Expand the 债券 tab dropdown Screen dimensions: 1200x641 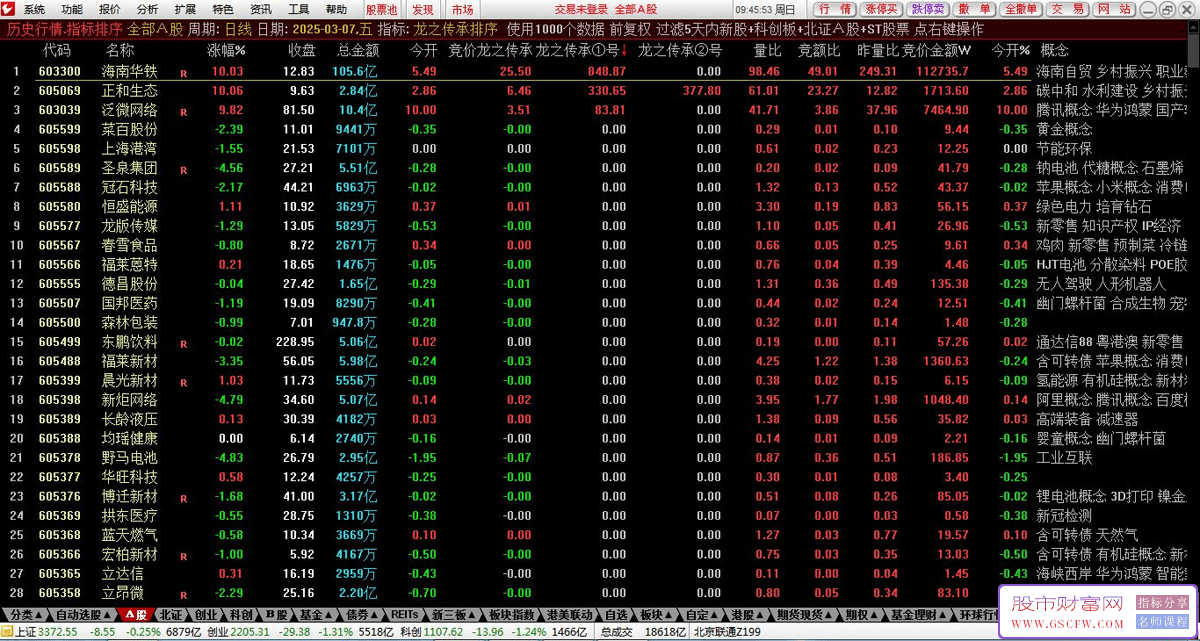click(x=363, y=614)
